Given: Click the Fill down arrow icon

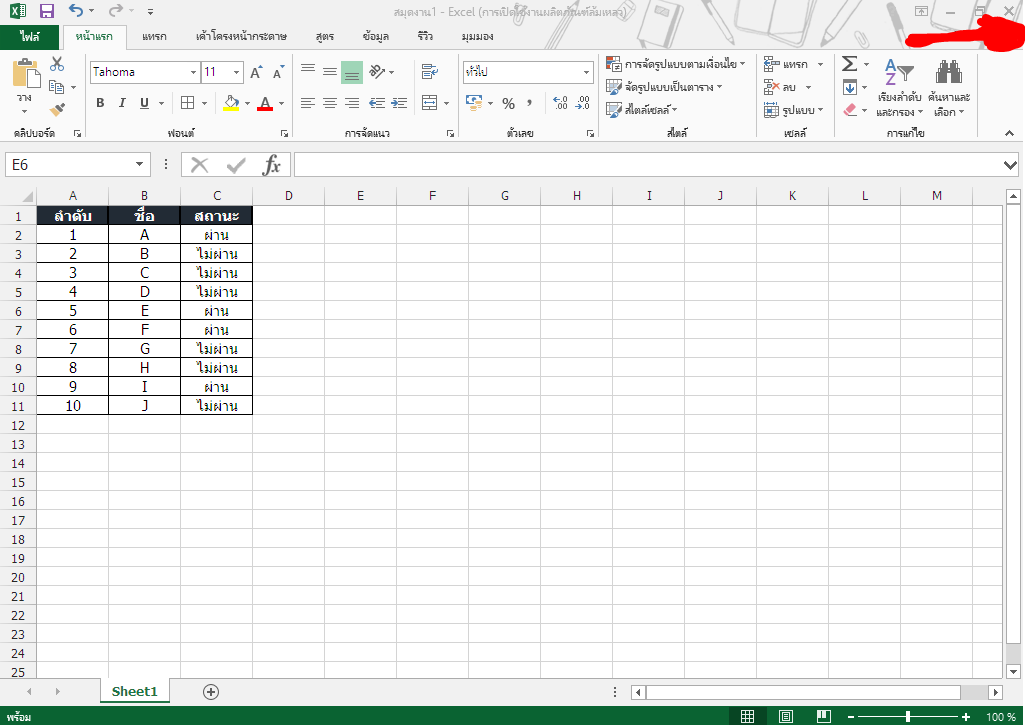Looking at the screenshot, I should click(850, 87).
